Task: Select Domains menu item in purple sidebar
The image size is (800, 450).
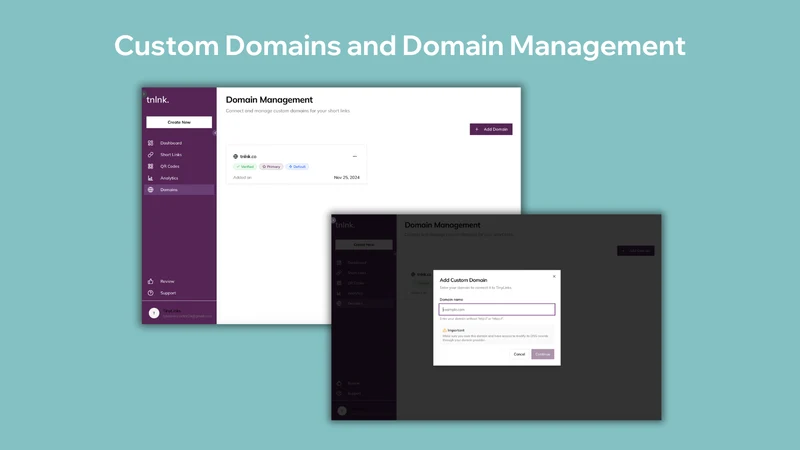Action: point(179,190)
